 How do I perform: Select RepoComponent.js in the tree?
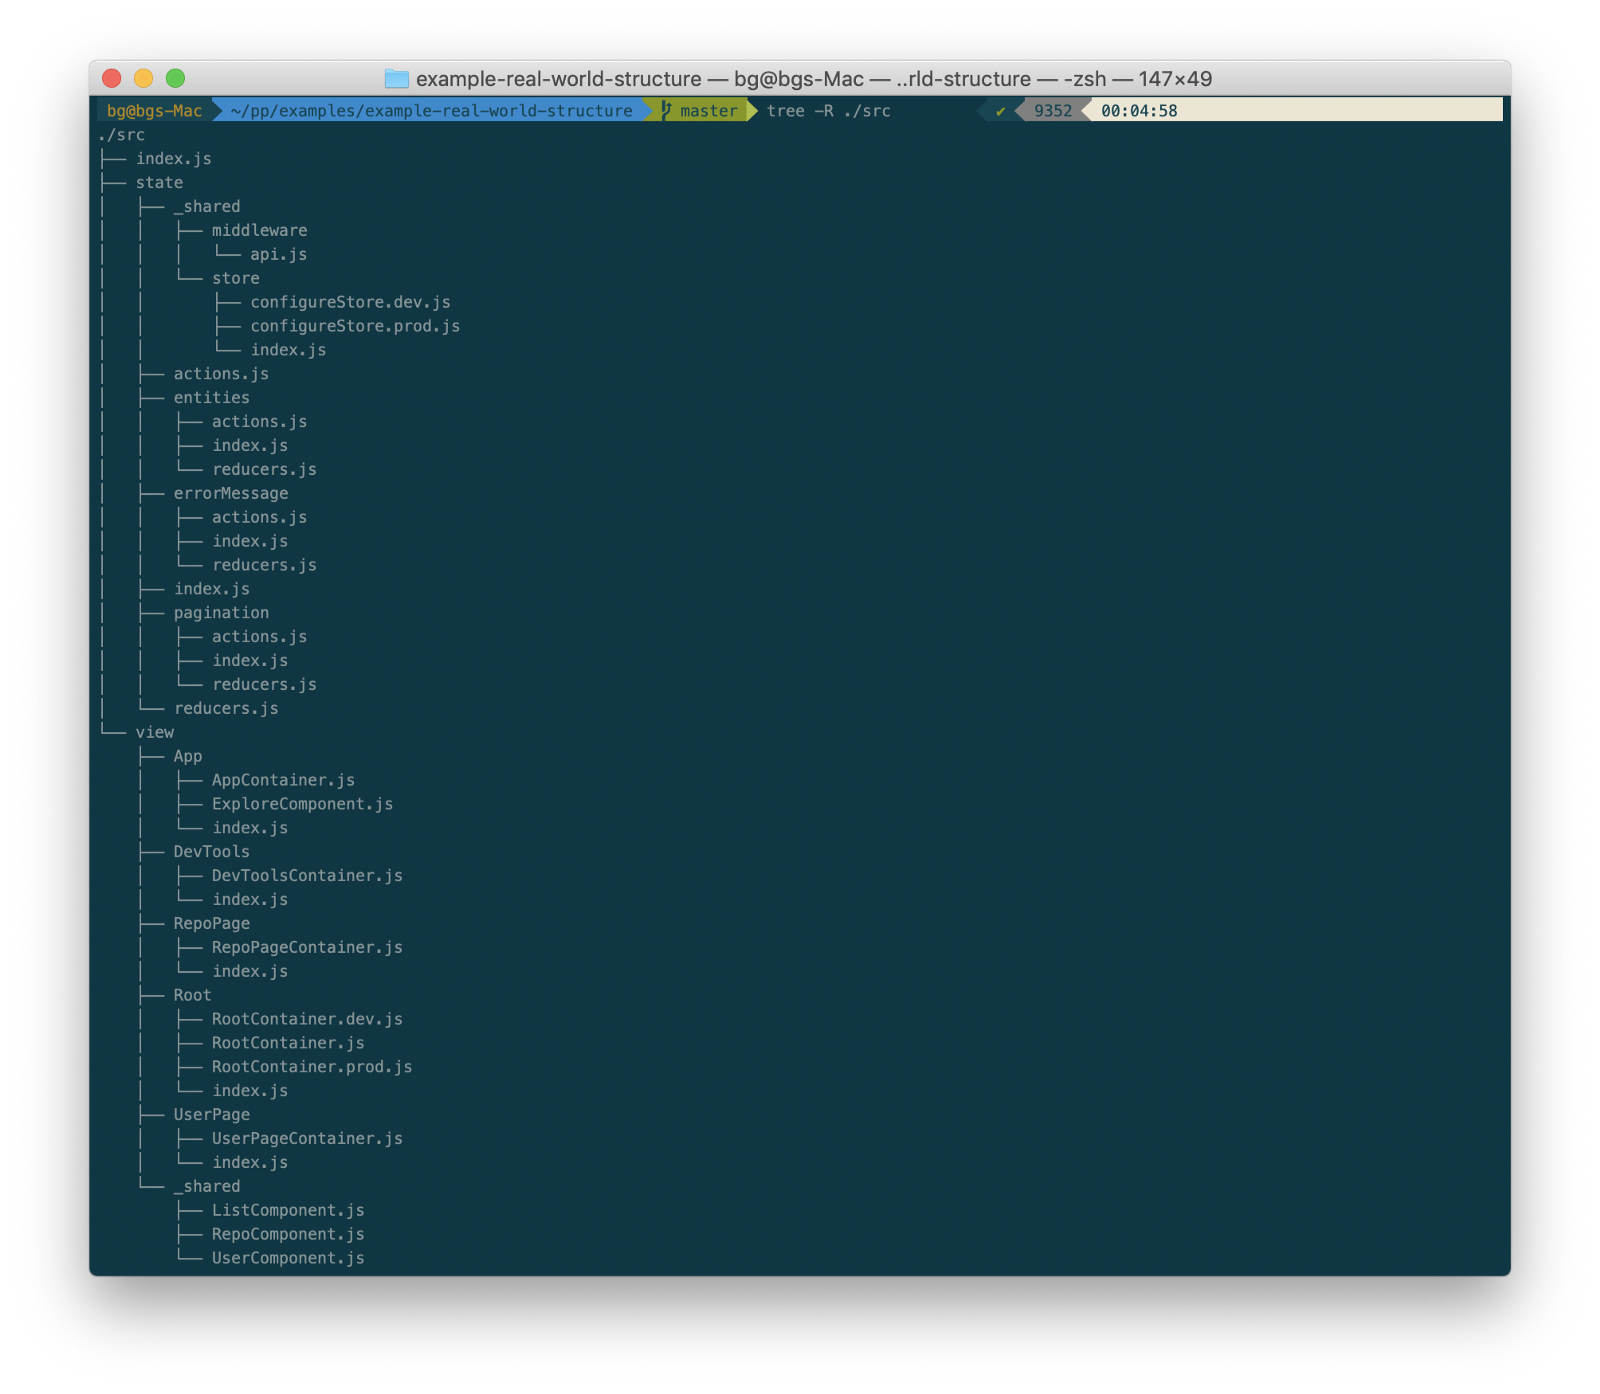pos(289,1235)
